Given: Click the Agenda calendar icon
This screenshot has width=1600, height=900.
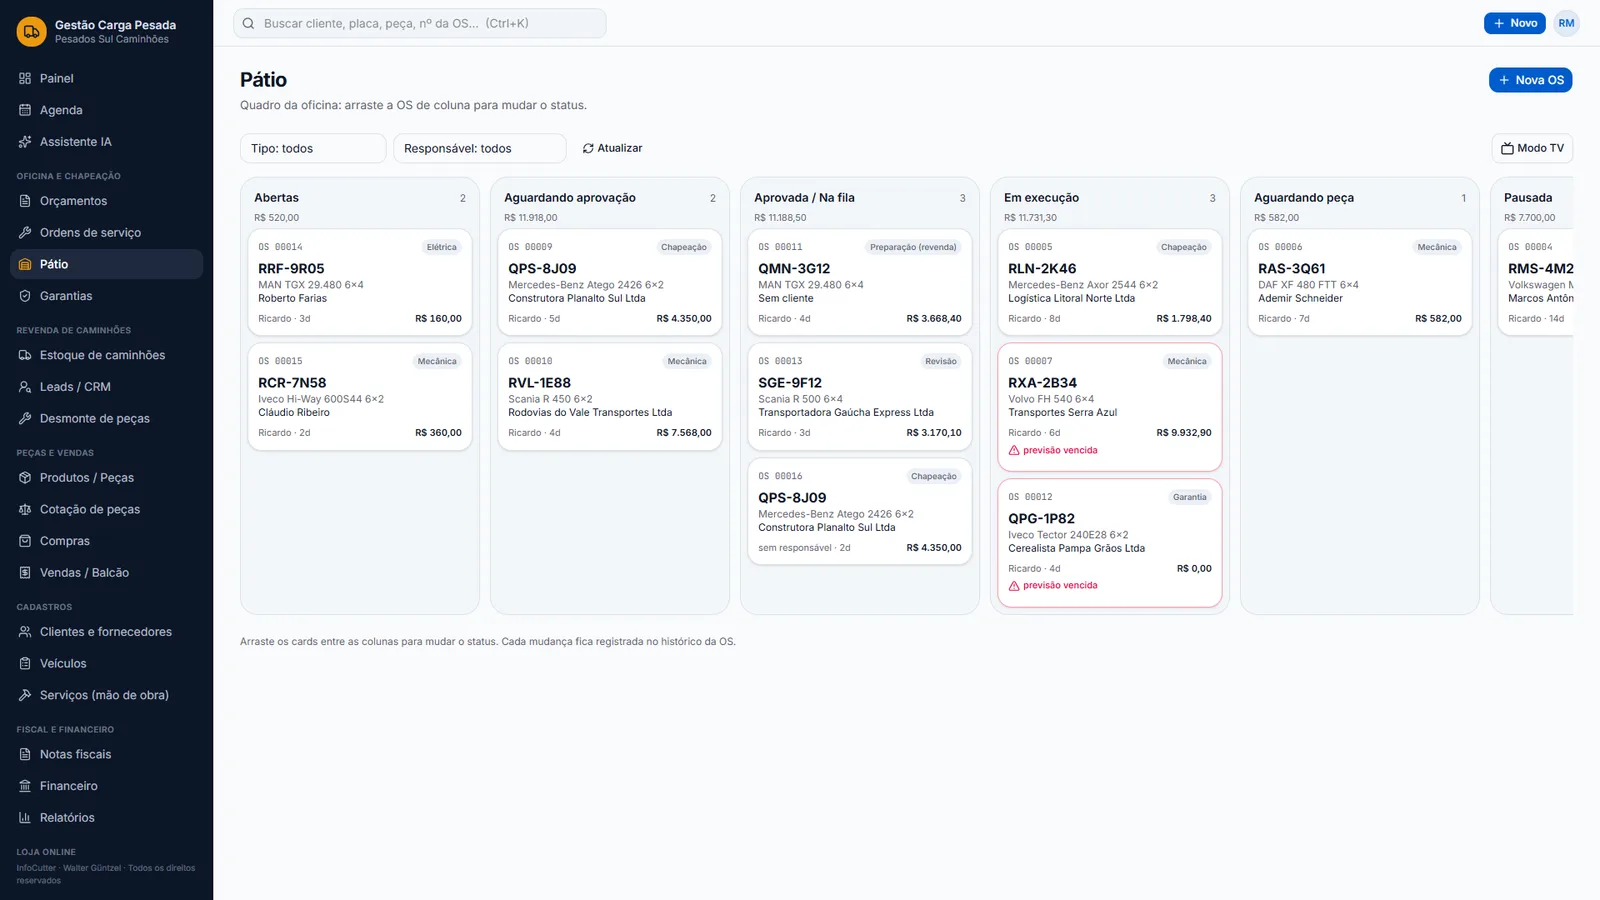Looking at the screenshot, I should tap(25, 110).
